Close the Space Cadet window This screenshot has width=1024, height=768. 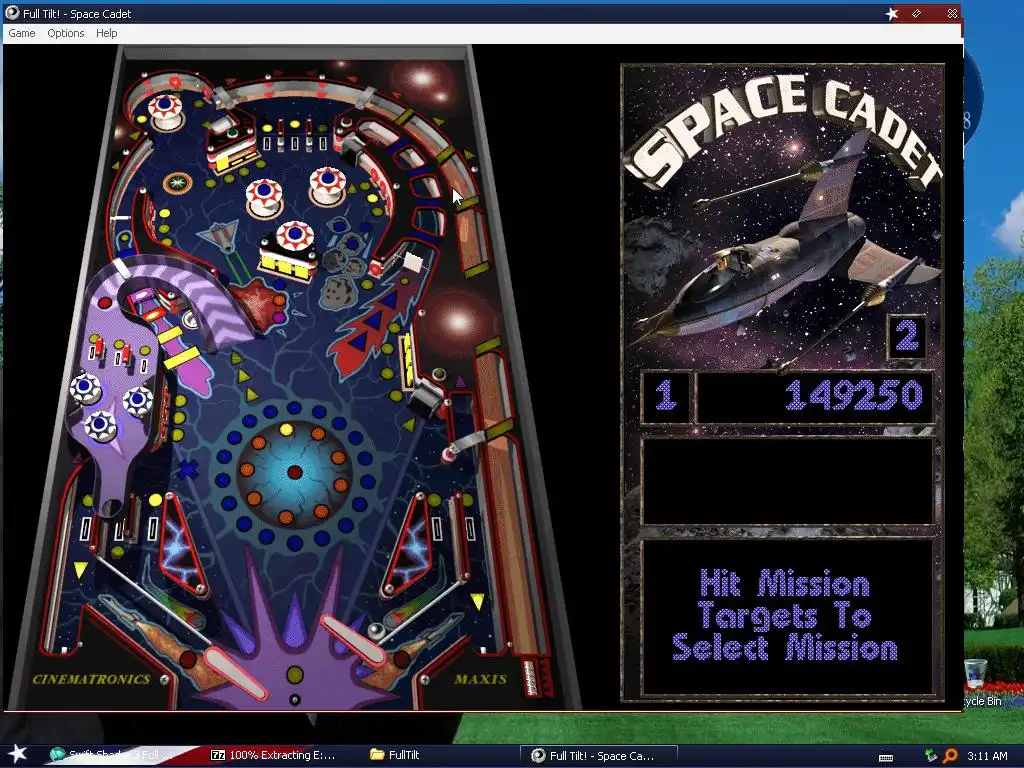(x=952, y=14)
